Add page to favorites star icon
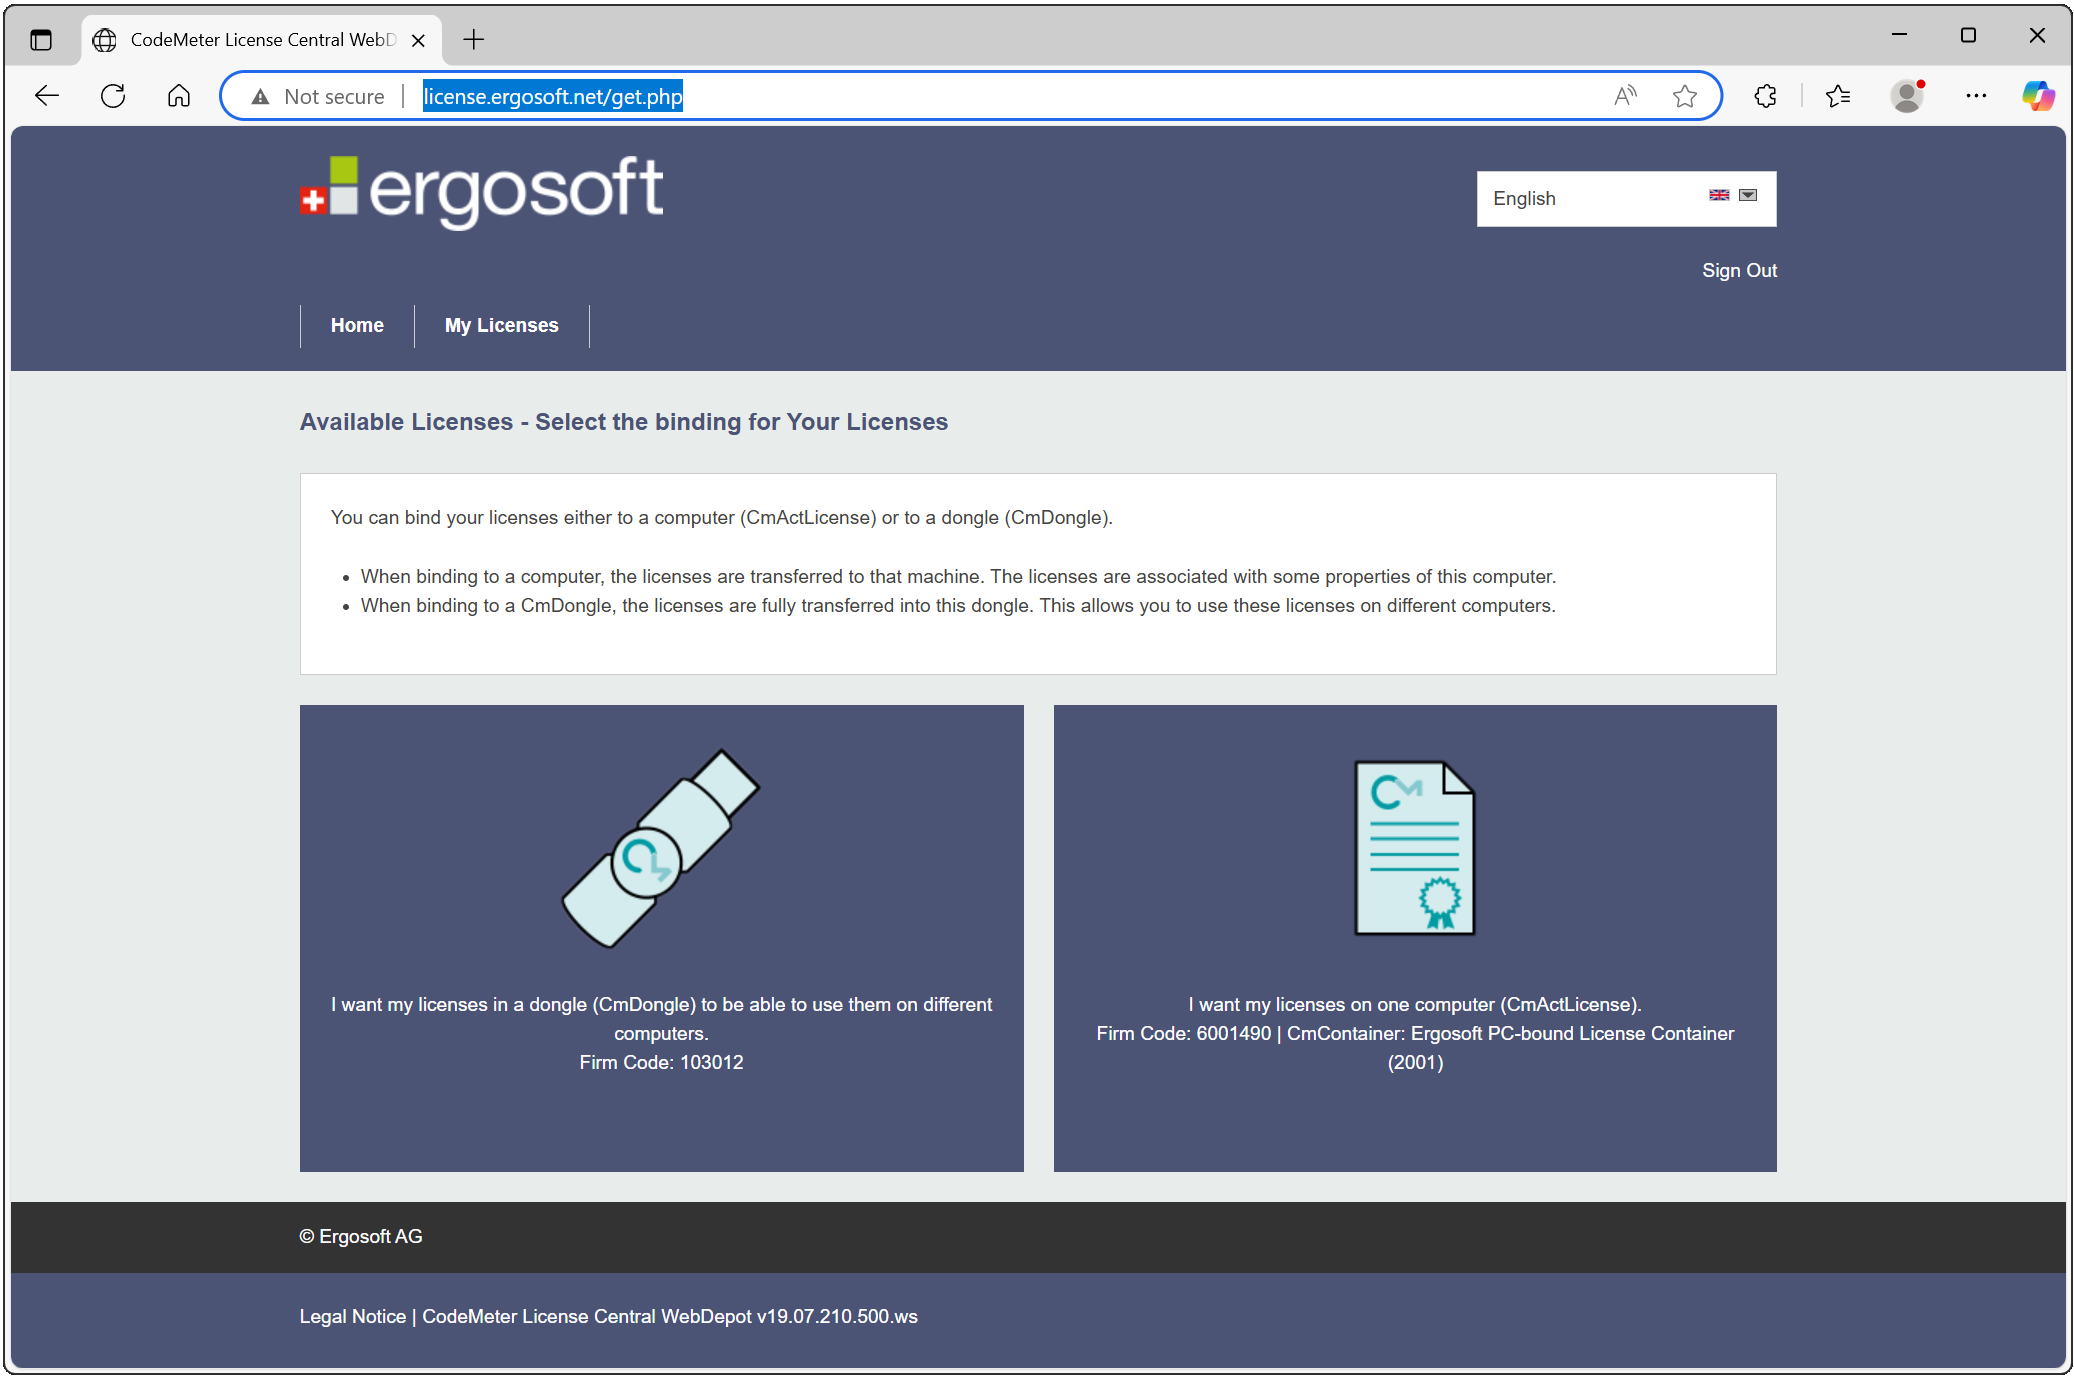 pyautogui.click(x=1685, y=96)
